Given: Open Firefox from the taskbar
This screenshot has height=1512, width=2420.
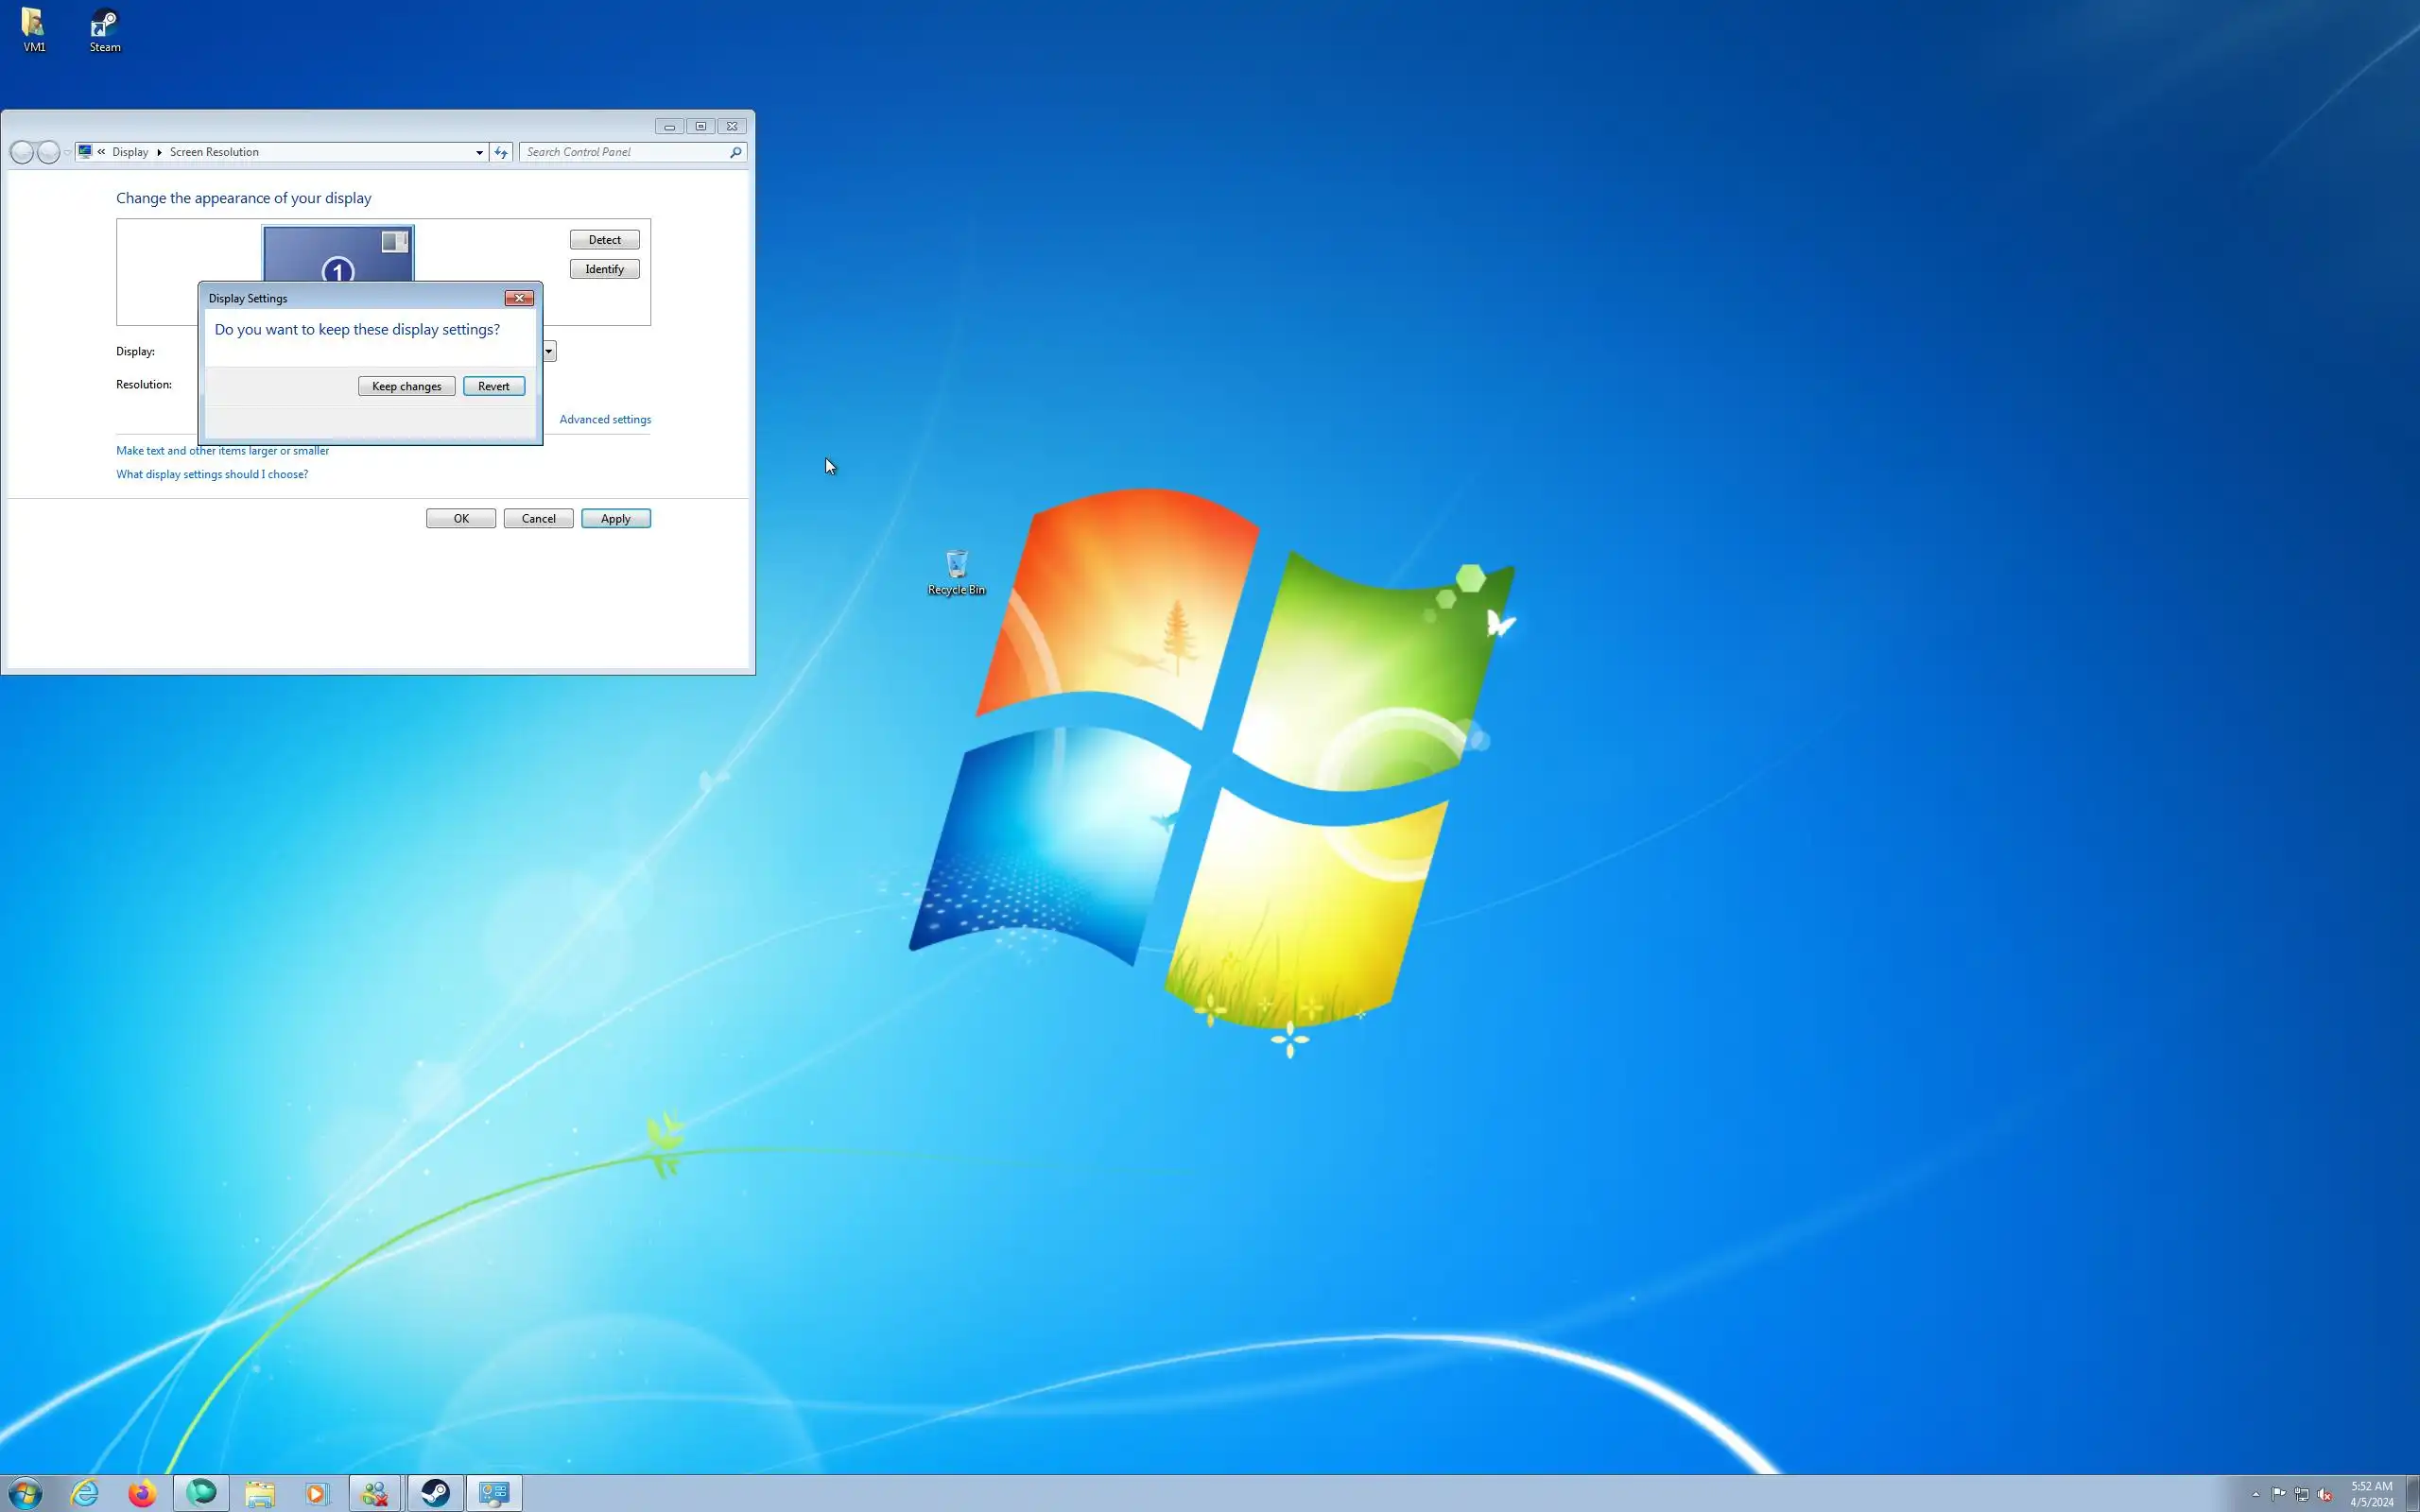Looking at the screenshot, I should click(142, 1493).
